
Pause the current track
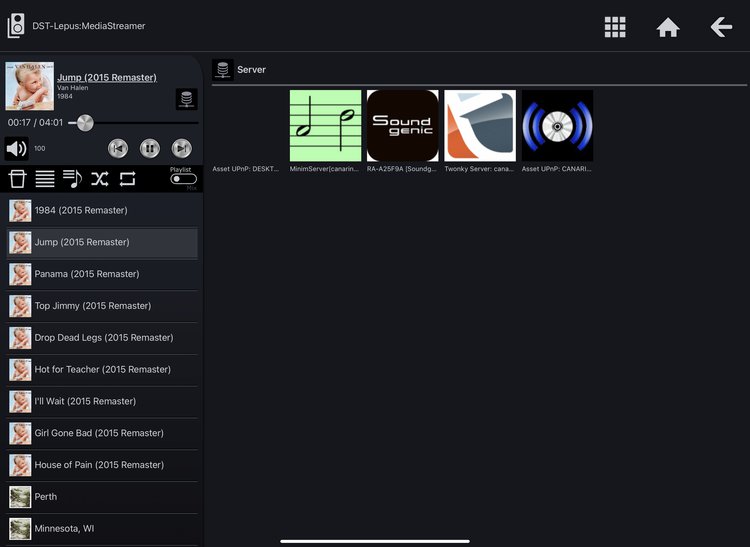[x=150, y=149]
